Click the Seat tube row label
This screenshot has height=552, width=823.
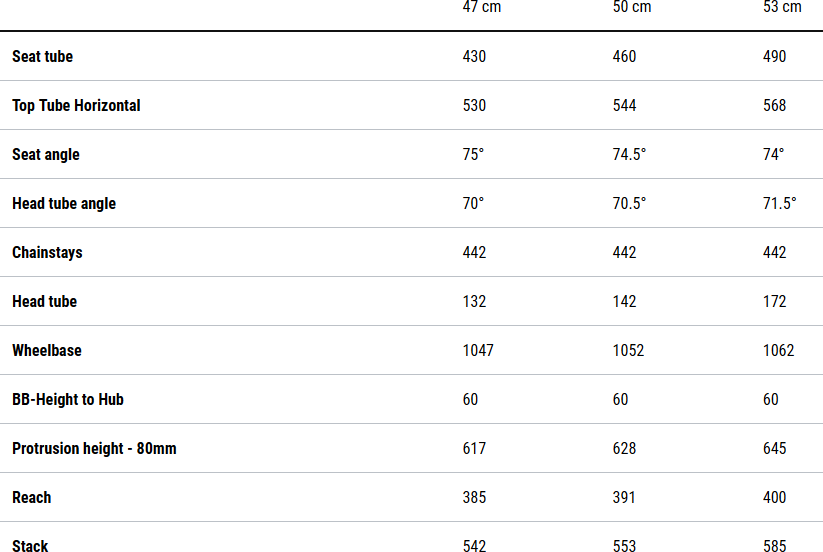pos(42,57)
